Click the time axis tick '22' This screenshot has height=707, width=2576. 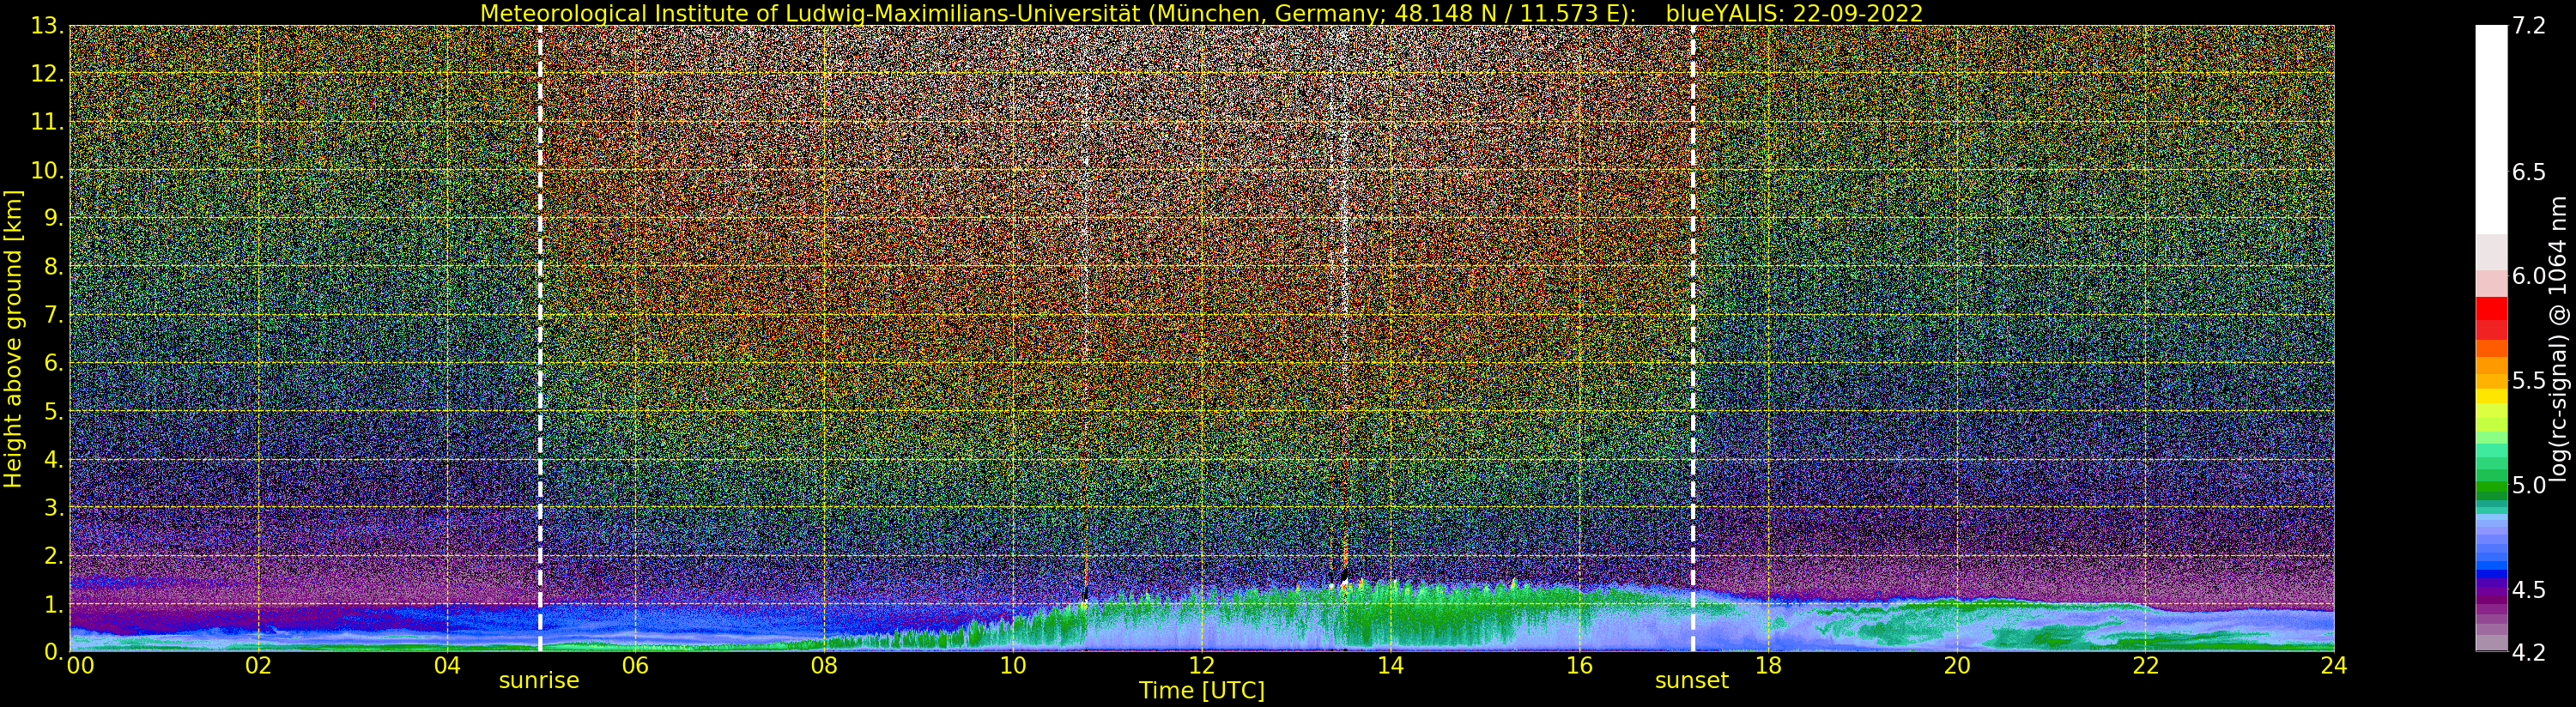pyautogui.click(x=2146, y=665)
